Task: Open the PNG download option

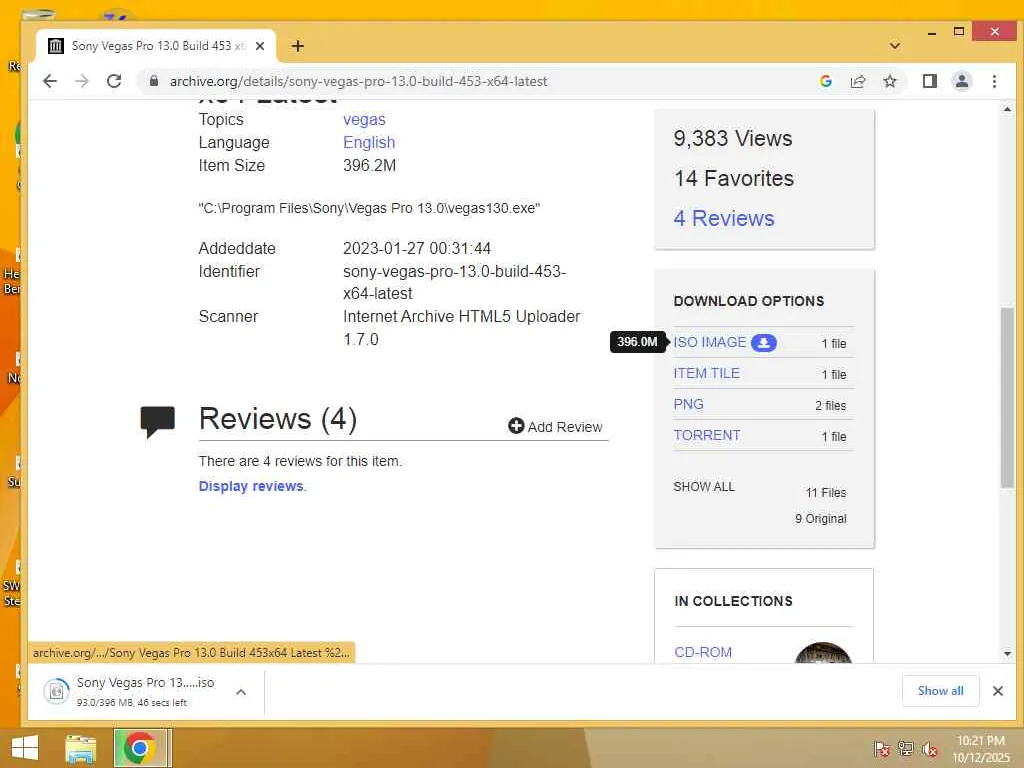Action: 688,404
